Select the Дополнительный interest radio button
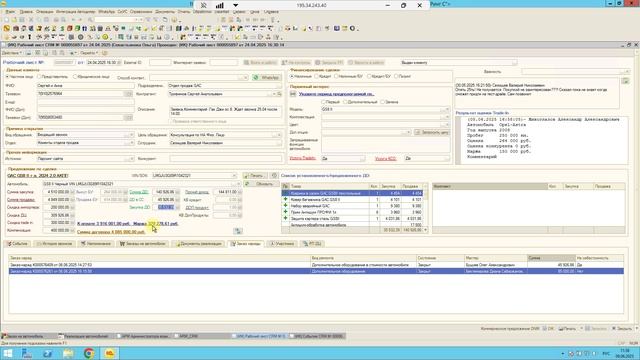 click(346, 102)
